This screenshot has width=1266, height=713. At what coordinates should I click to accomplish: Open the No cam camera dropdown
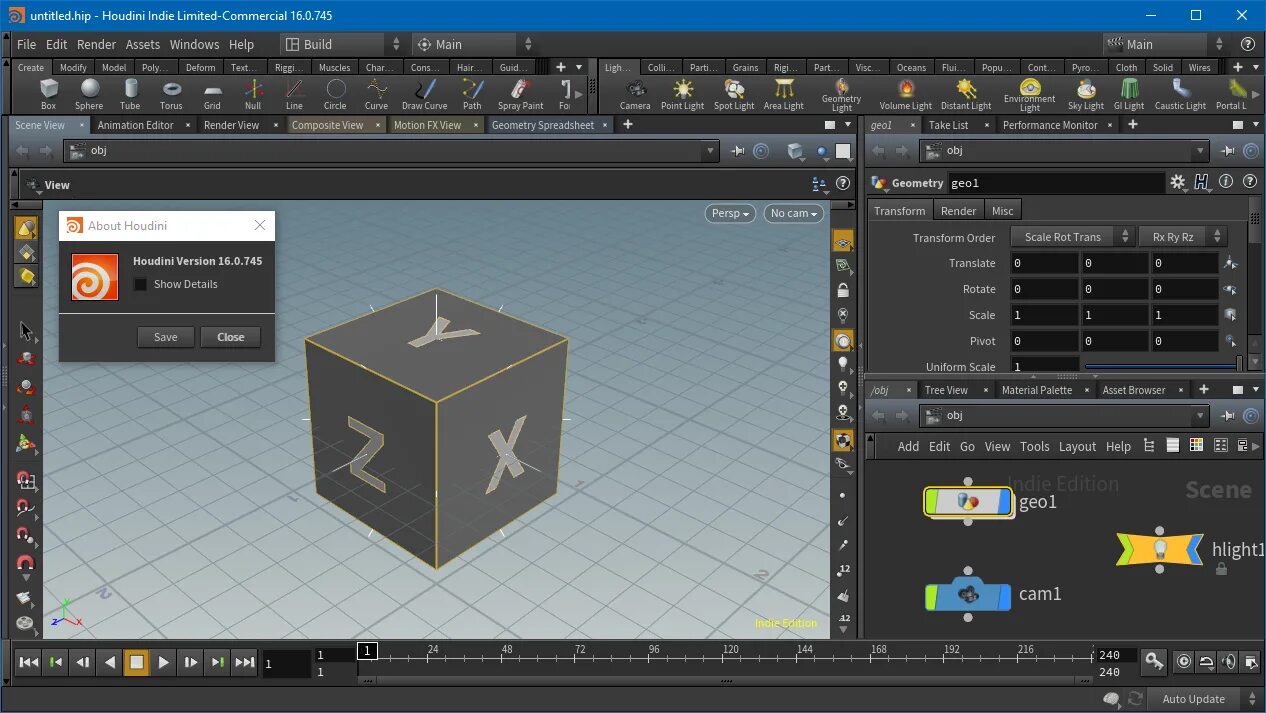793,213
